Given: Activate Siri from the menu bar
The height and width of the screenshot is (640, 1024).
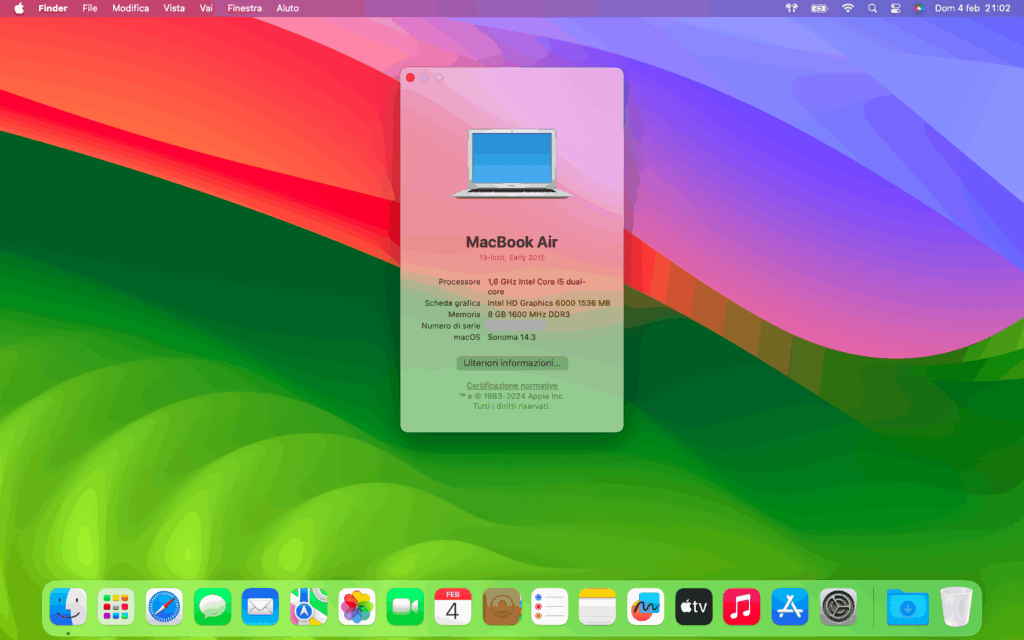Looking at the screenshot, I should tap(918, 8).
